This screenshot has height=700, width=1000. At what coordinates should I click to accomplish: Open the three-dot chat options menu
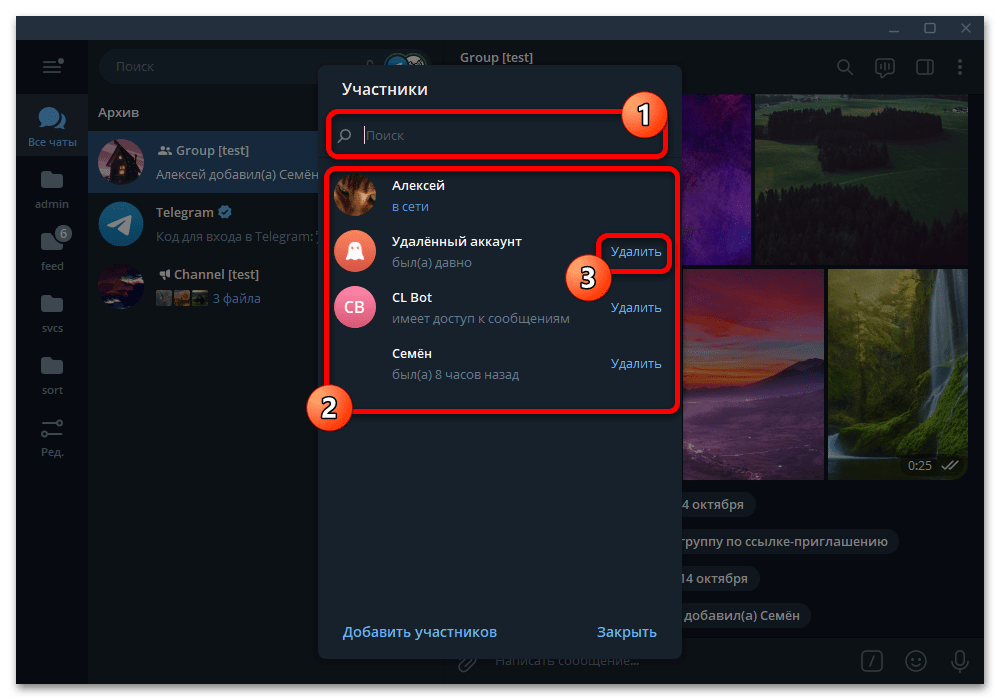(x=960, y=67)
